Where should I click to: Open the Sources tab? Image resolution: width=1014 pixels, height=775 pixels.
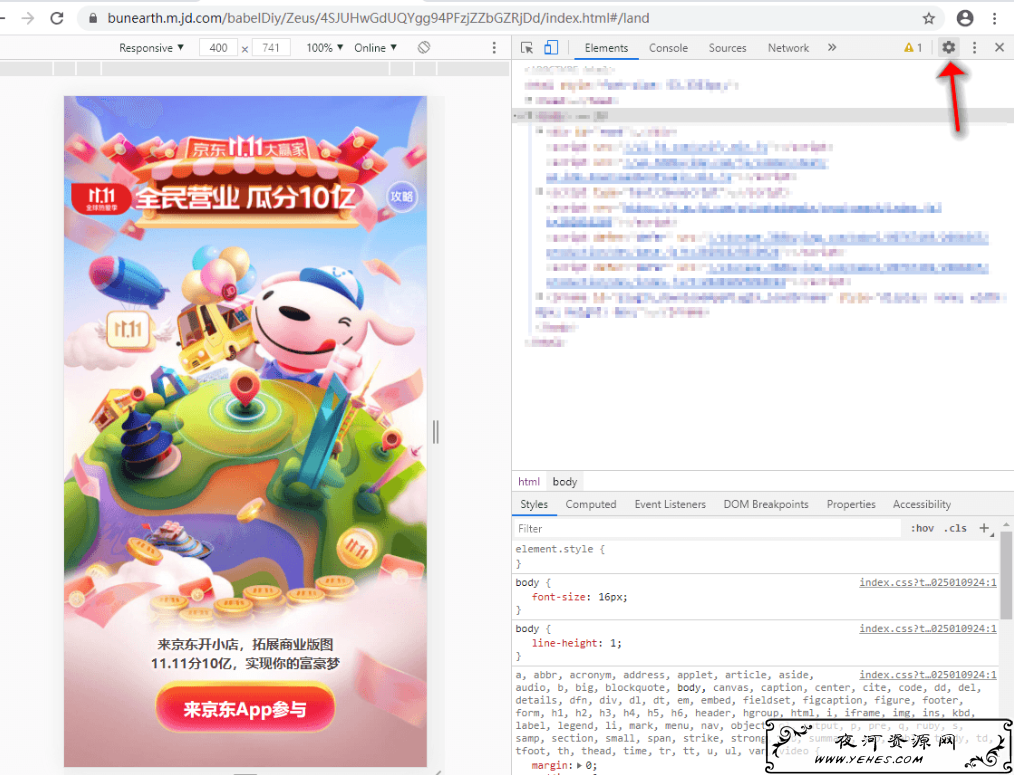click(728, 48)
